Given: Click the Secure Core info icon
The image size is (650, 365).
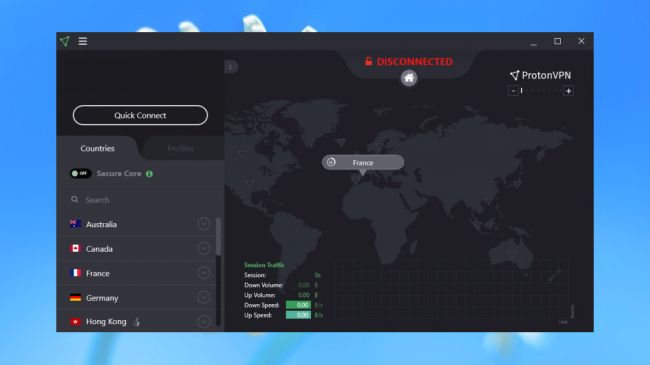Looking at the screenshot, I should tap(149, 174).
